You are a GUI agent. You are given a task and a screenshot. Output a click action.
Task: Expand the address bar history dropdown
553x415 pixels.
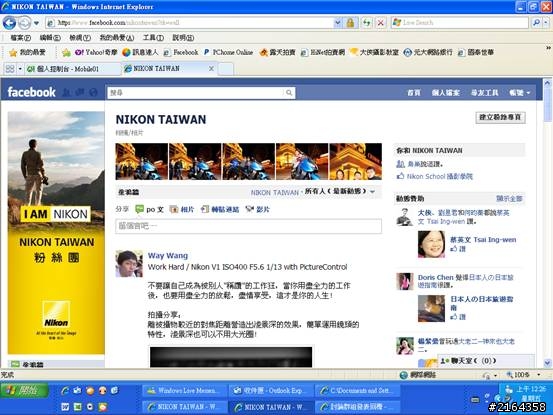coord(338,23)
